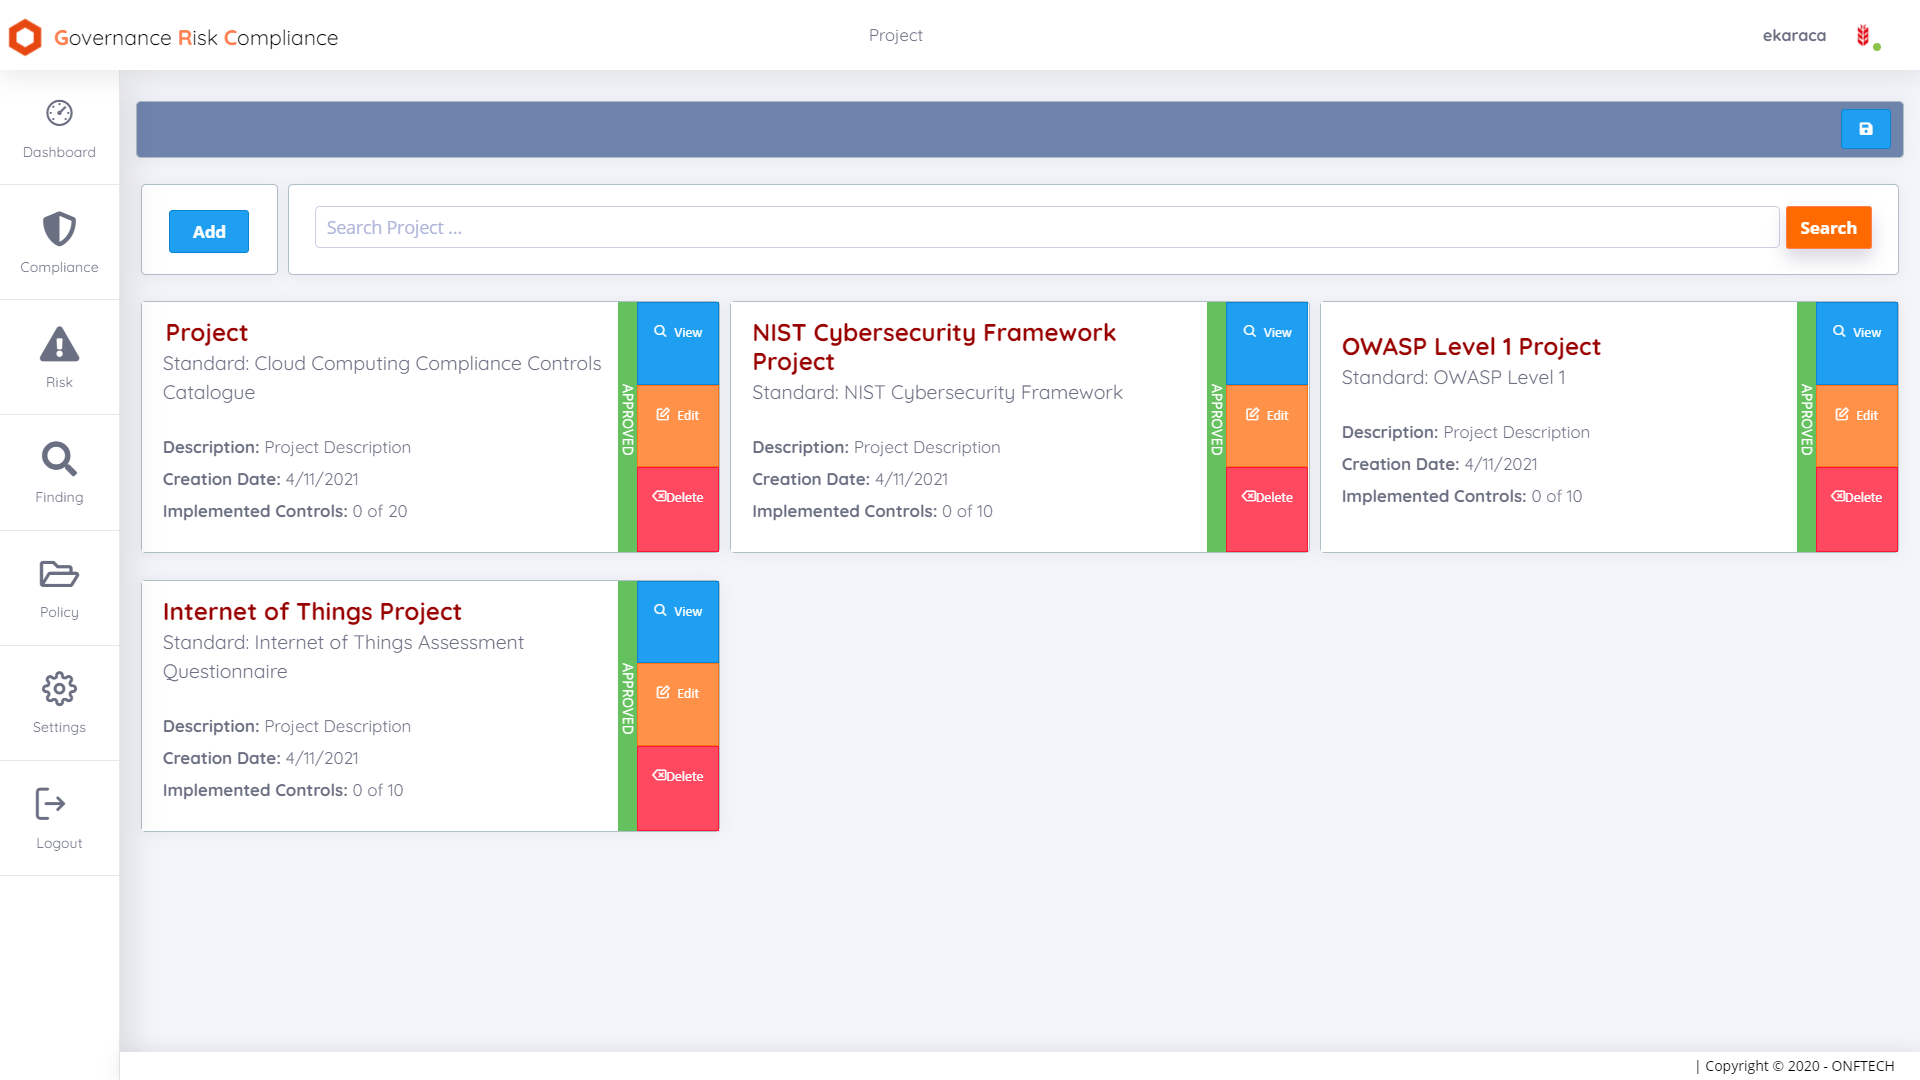Delete the Internet of Things Project
1920x1080 pixels.
(678, 788)
